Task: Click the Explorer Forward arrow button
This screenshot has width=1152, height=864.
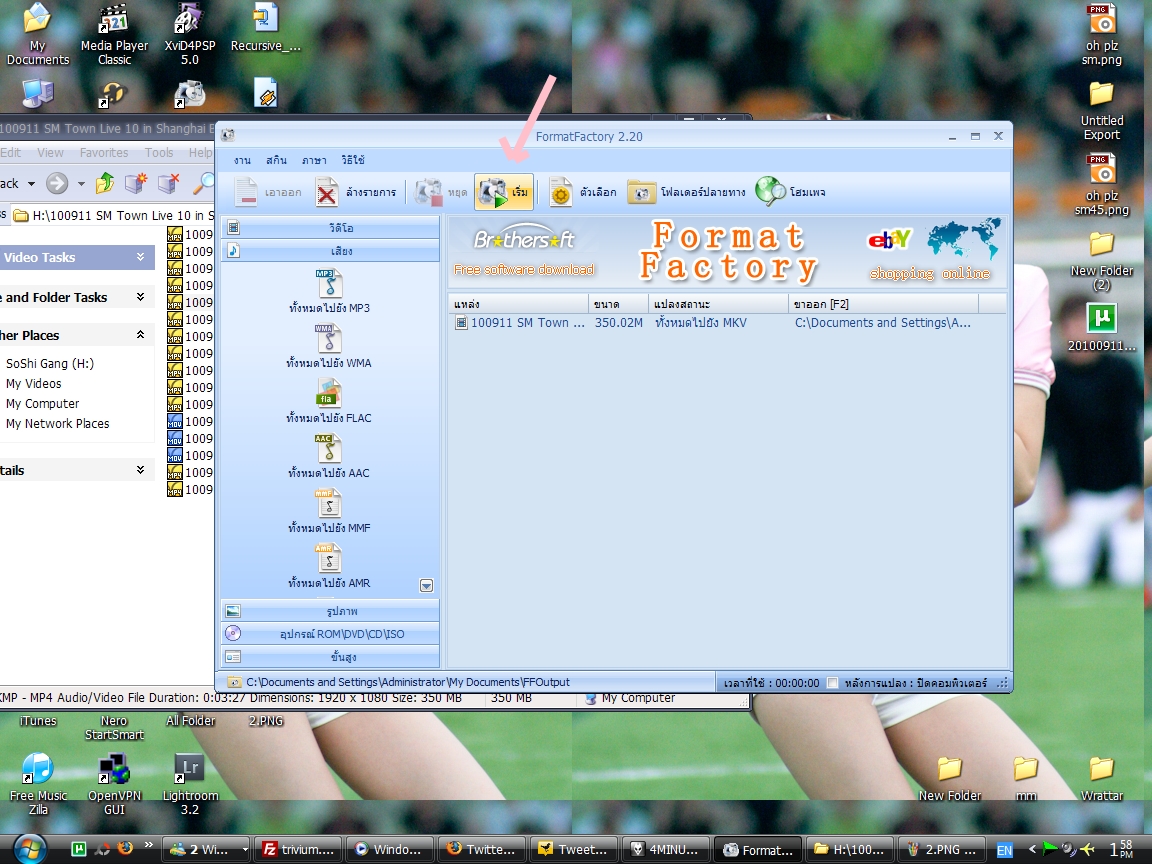Action: tap(57, 183)
